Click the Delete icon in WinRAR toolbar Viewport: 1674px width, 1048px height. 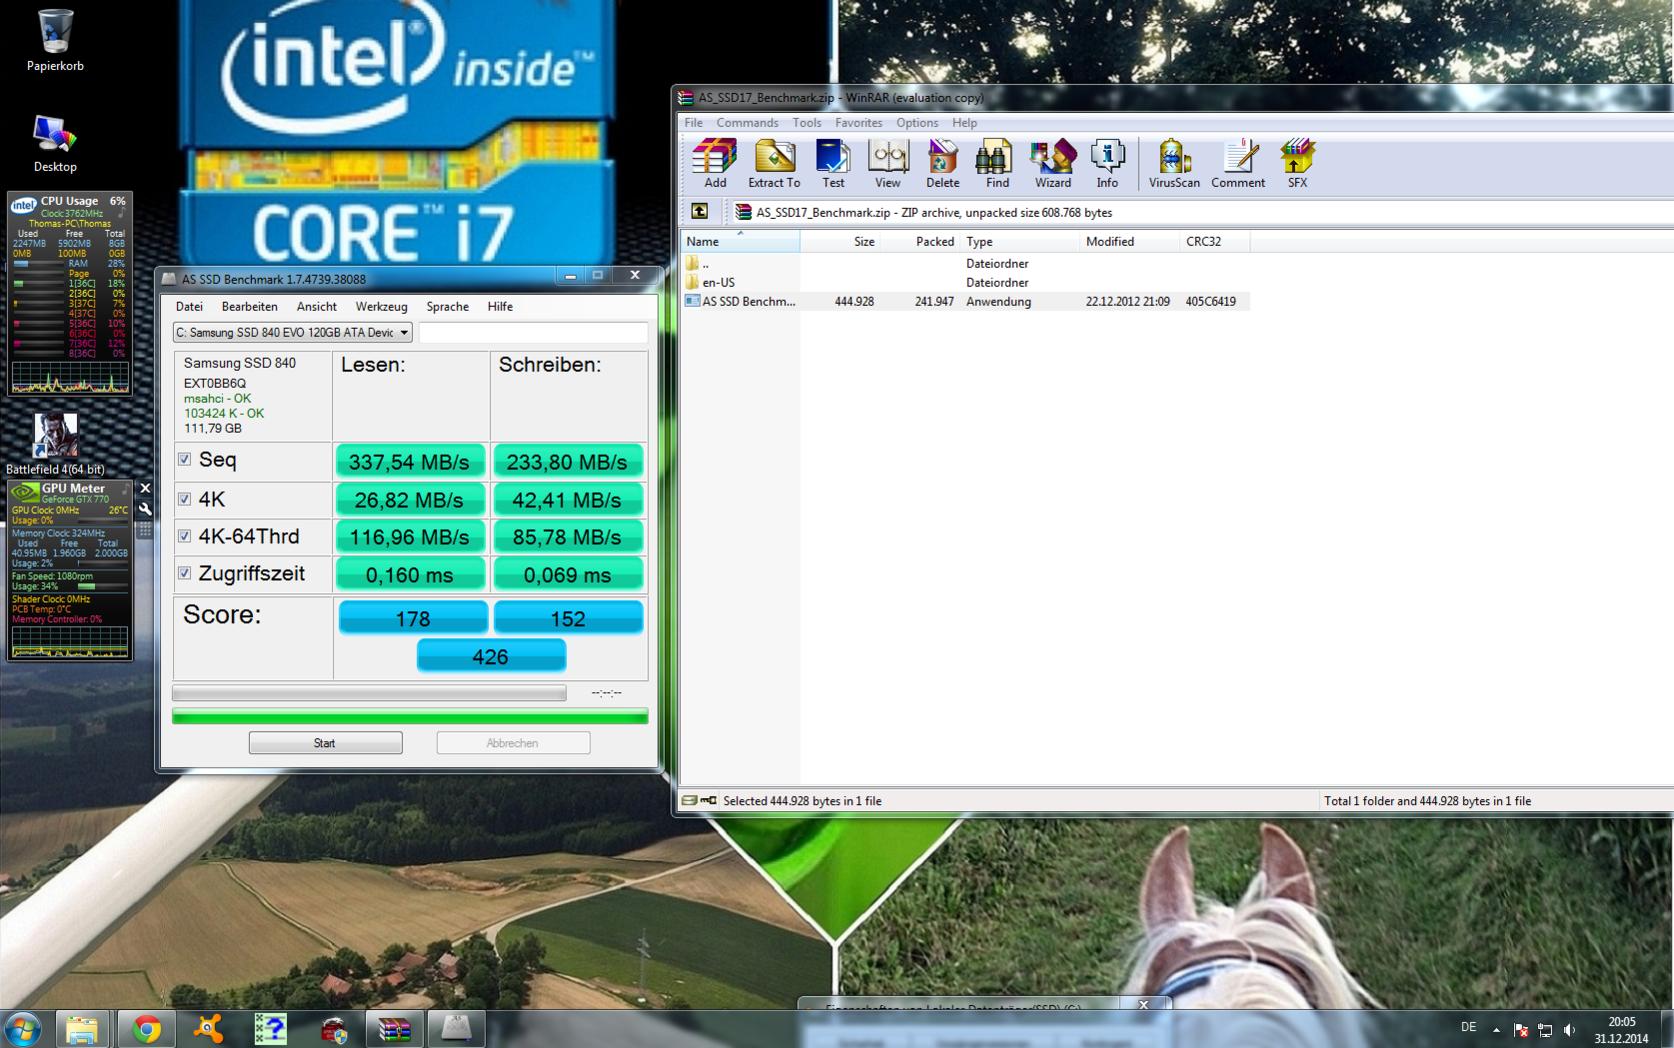pos(942,163)
